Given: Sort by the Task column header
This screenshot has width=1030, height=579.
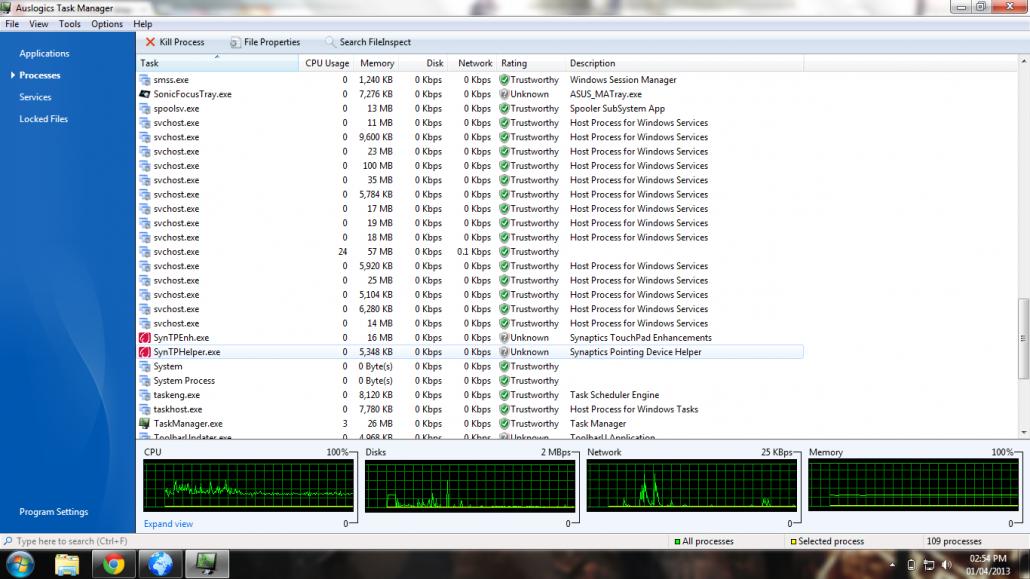Looking at the screenshot, I should click(x=217, y=63).
